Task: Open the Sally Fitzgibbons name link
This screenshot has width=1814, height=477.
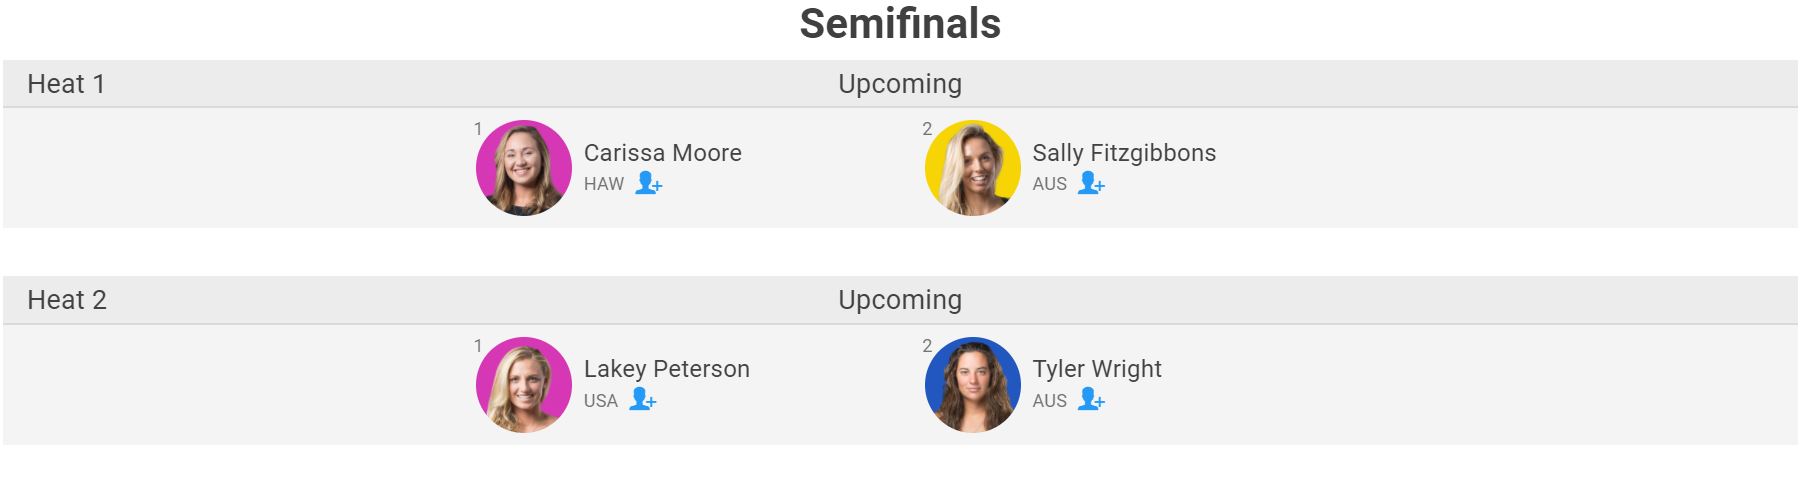Action: coord(1123,153)
